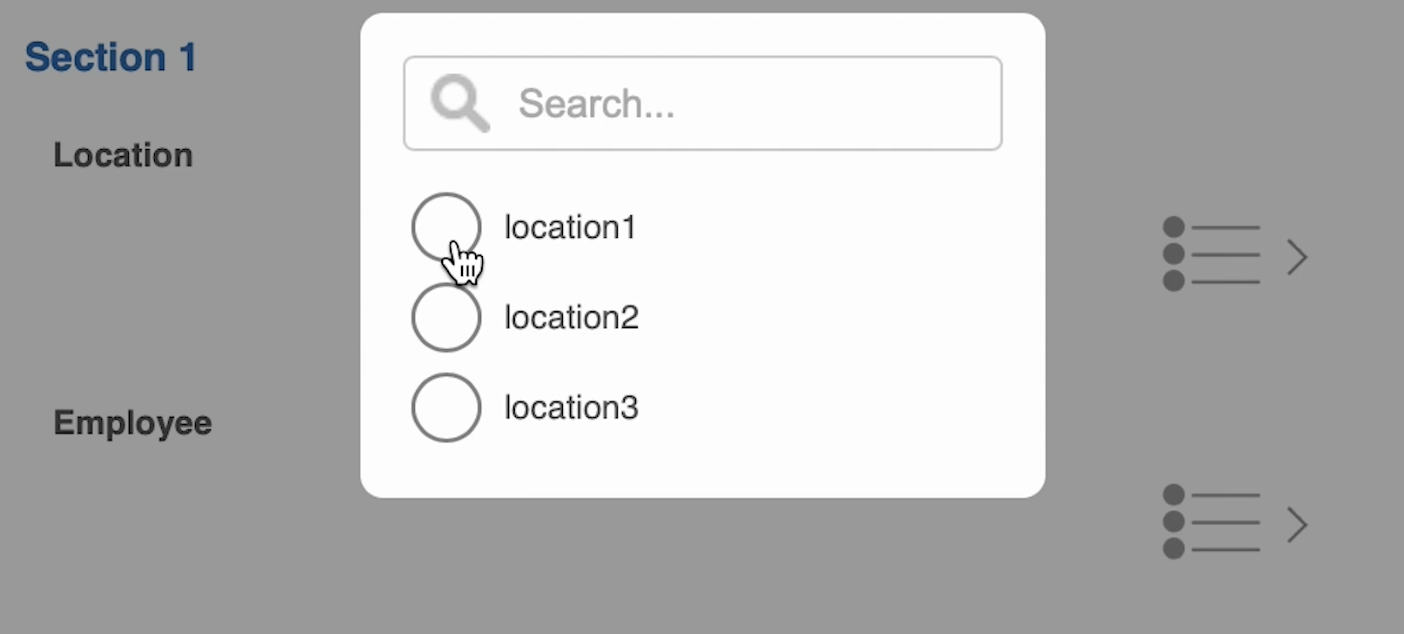The height and width of the screenshot is (634, 1404).
Task: Click the location2 option label
Action: pyautogui.click(x=571, y=318)
